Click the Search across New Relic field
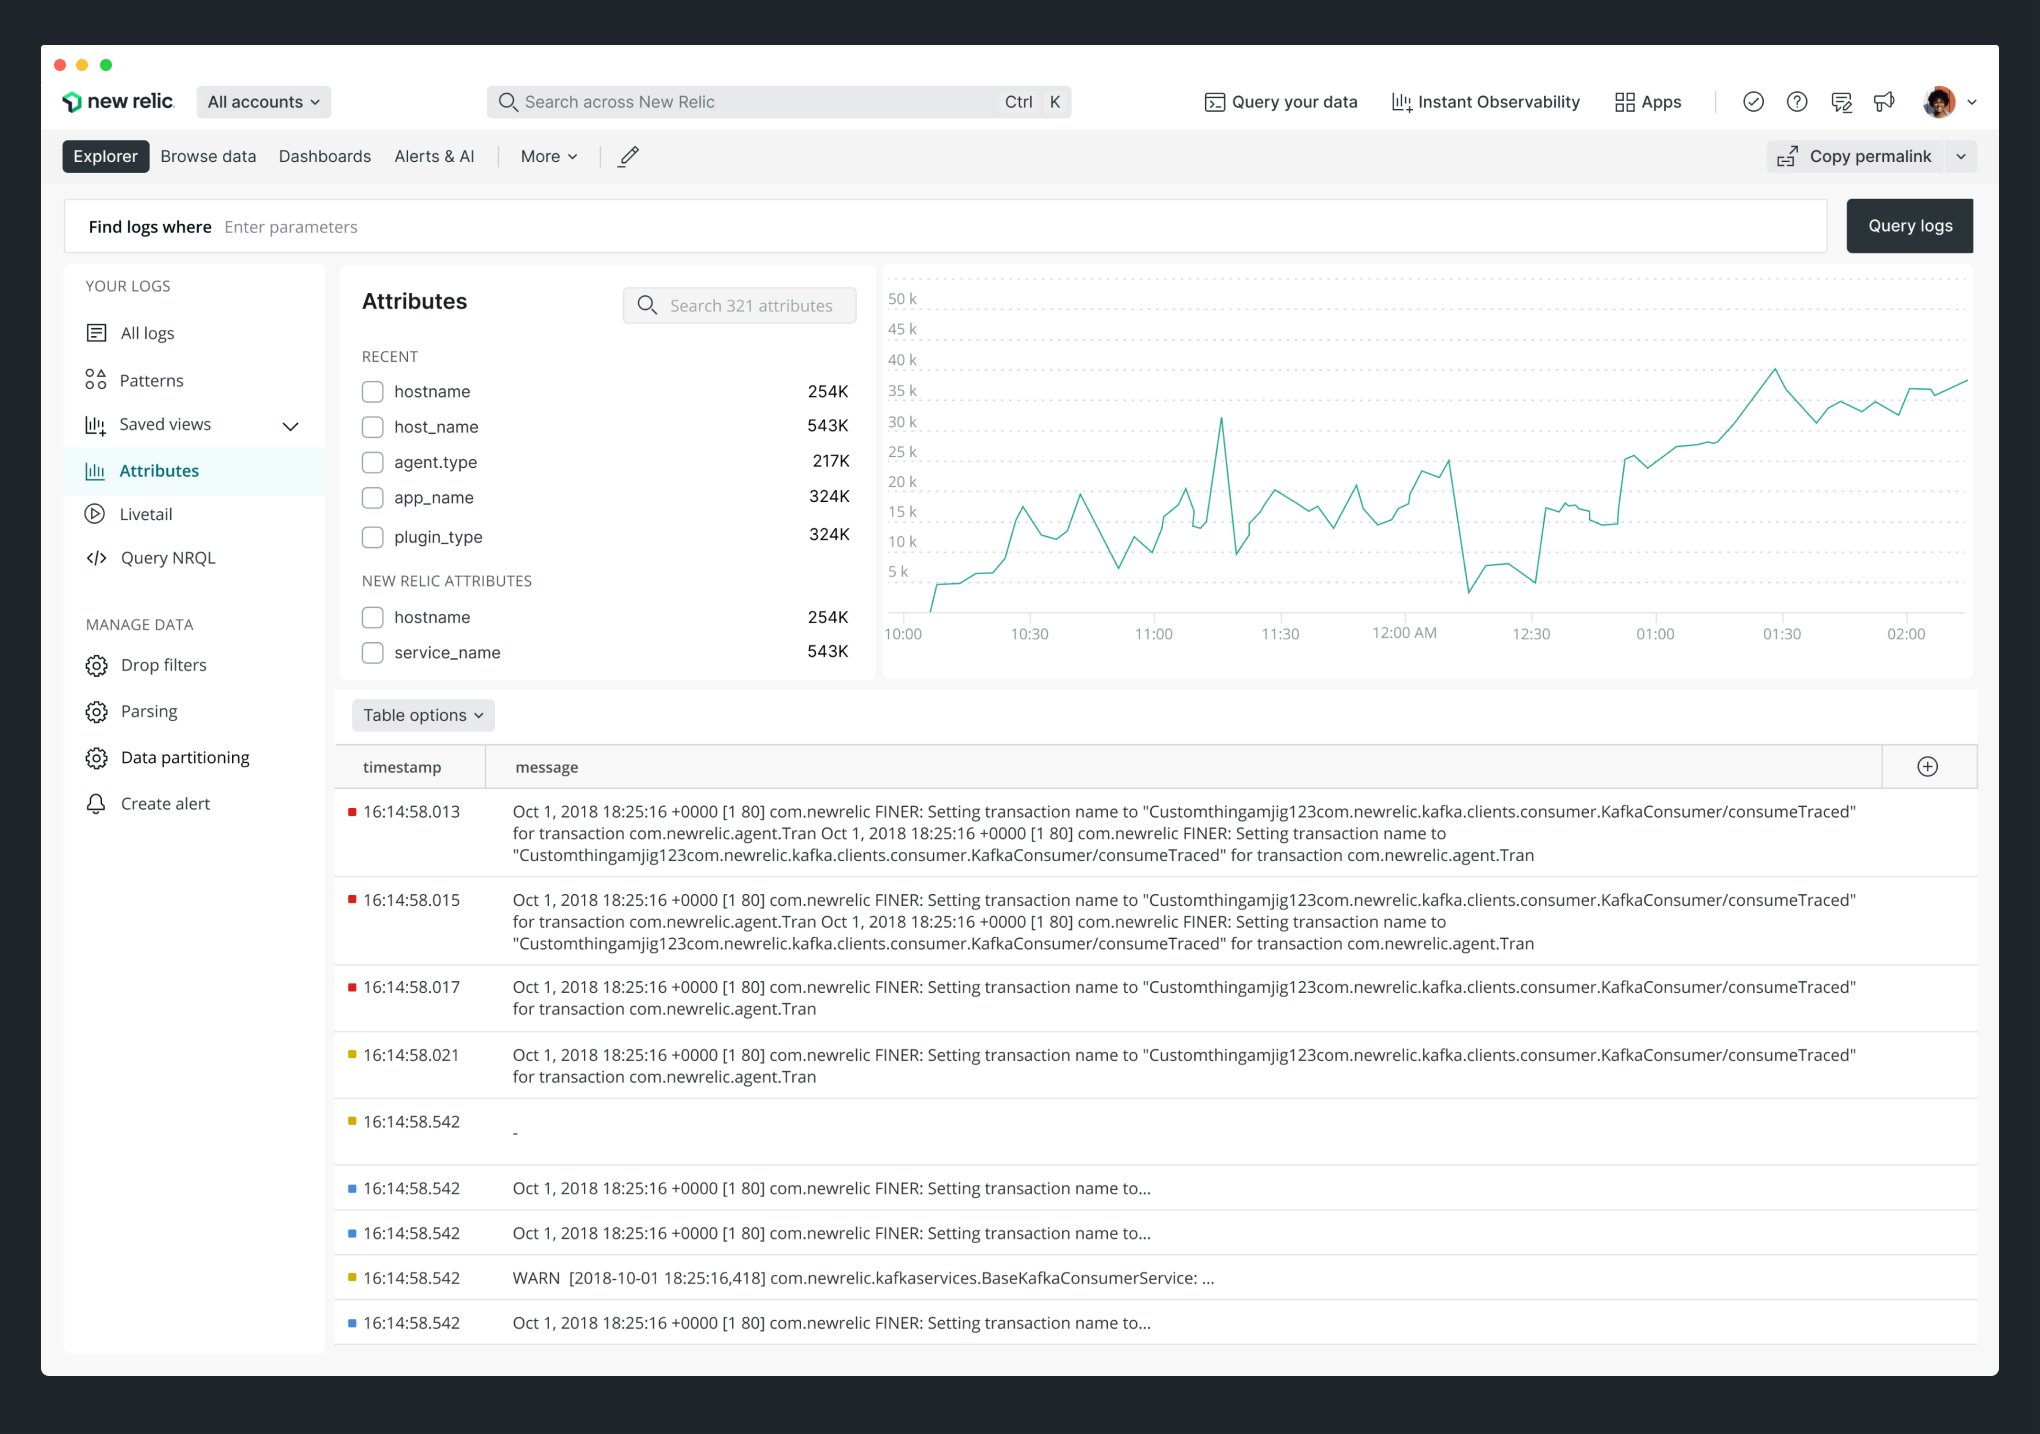This screenshot has height=1434, width=2040. click(778, 102)
